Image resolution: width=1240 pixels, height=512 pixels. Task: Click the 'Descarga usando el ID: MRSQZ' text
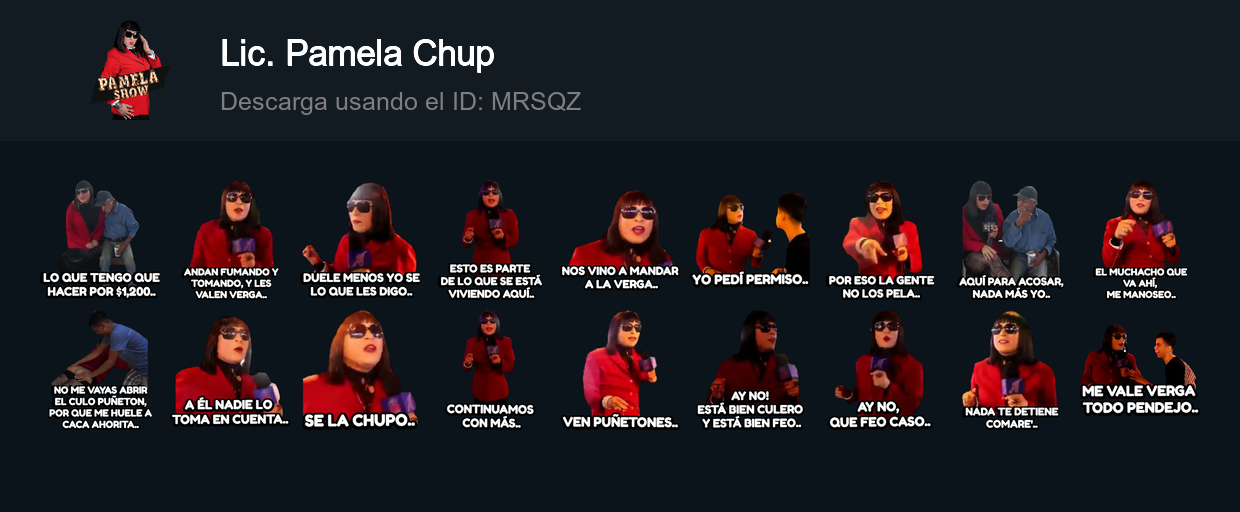coord(400,102)
